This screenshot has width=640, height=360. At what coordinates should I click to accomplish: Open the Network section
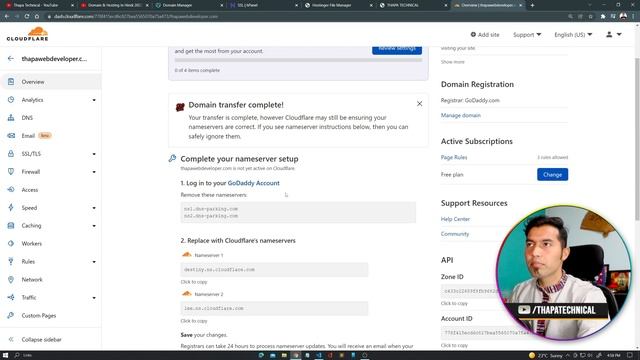32,280
